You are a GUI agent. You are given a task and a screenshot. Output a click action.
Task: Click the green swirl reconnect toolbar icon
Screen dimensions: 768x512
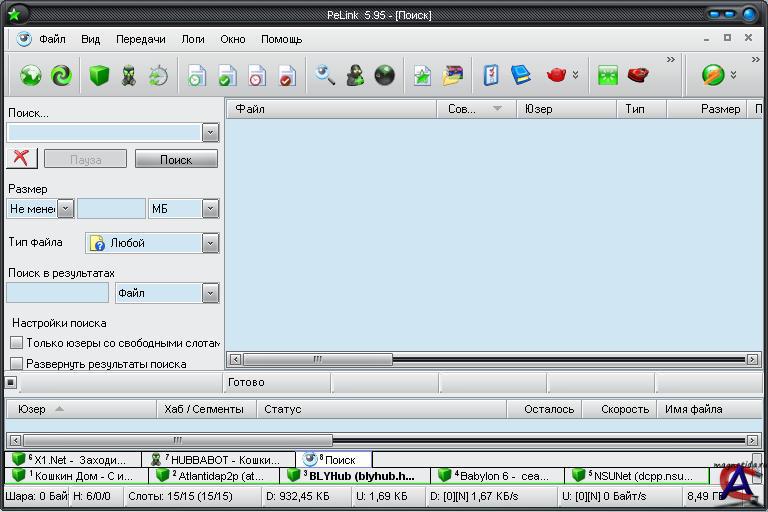coord(61,75)
